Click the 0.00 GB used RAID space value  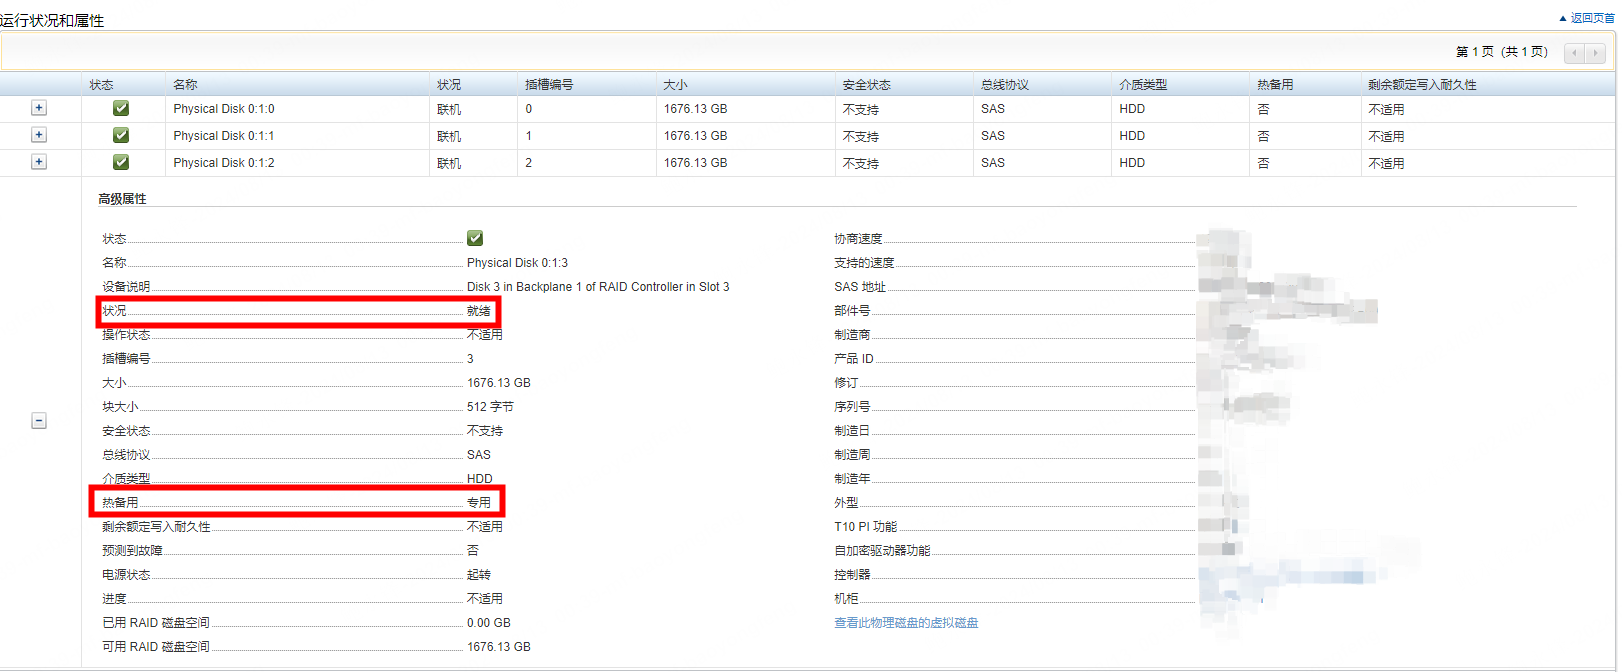pyautogui.click(x=489, y=623)
